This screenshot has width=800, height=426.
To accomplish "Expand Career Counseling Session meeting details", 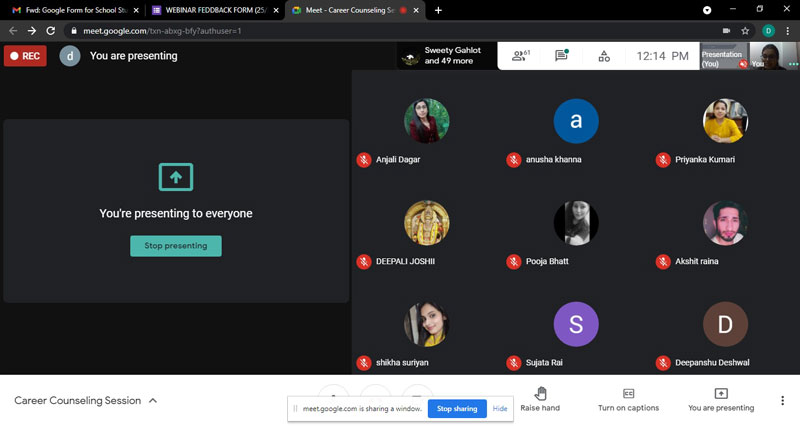I will (x=153, y=400).
